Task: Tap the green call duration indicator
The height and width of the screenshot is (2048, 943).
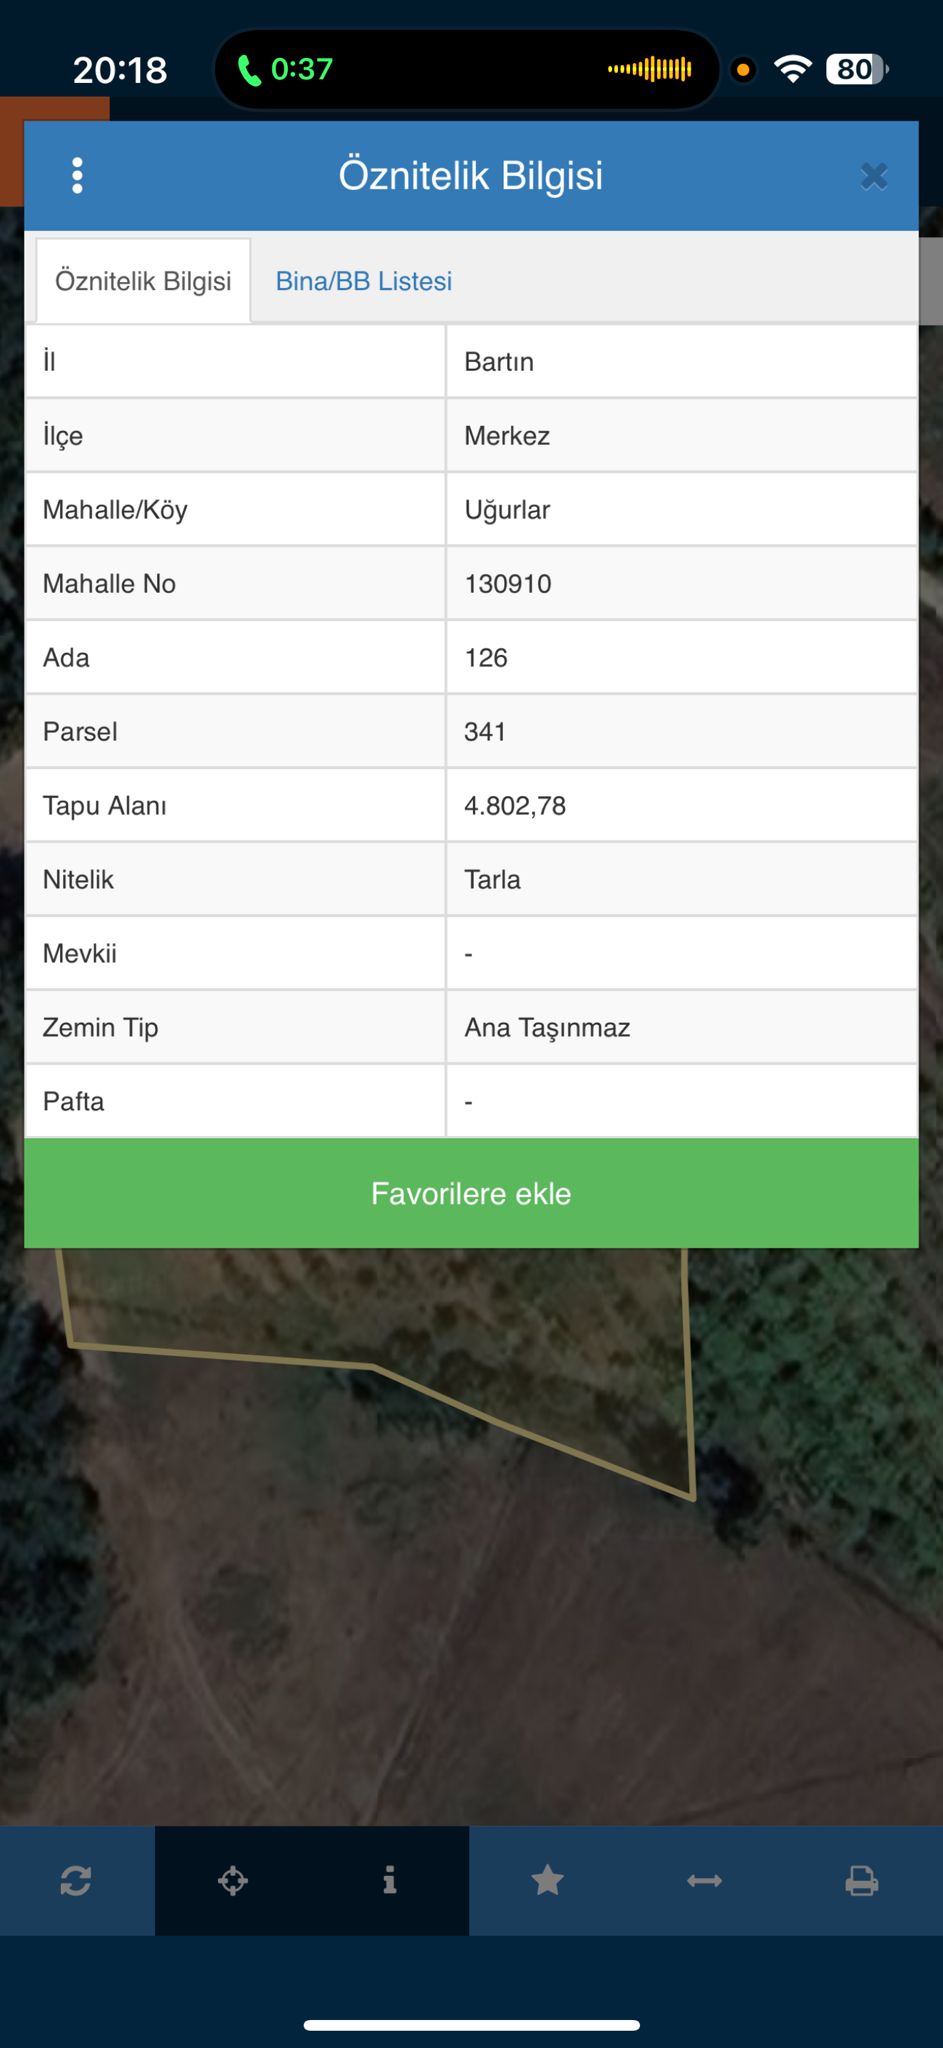Action: (285, 69)
